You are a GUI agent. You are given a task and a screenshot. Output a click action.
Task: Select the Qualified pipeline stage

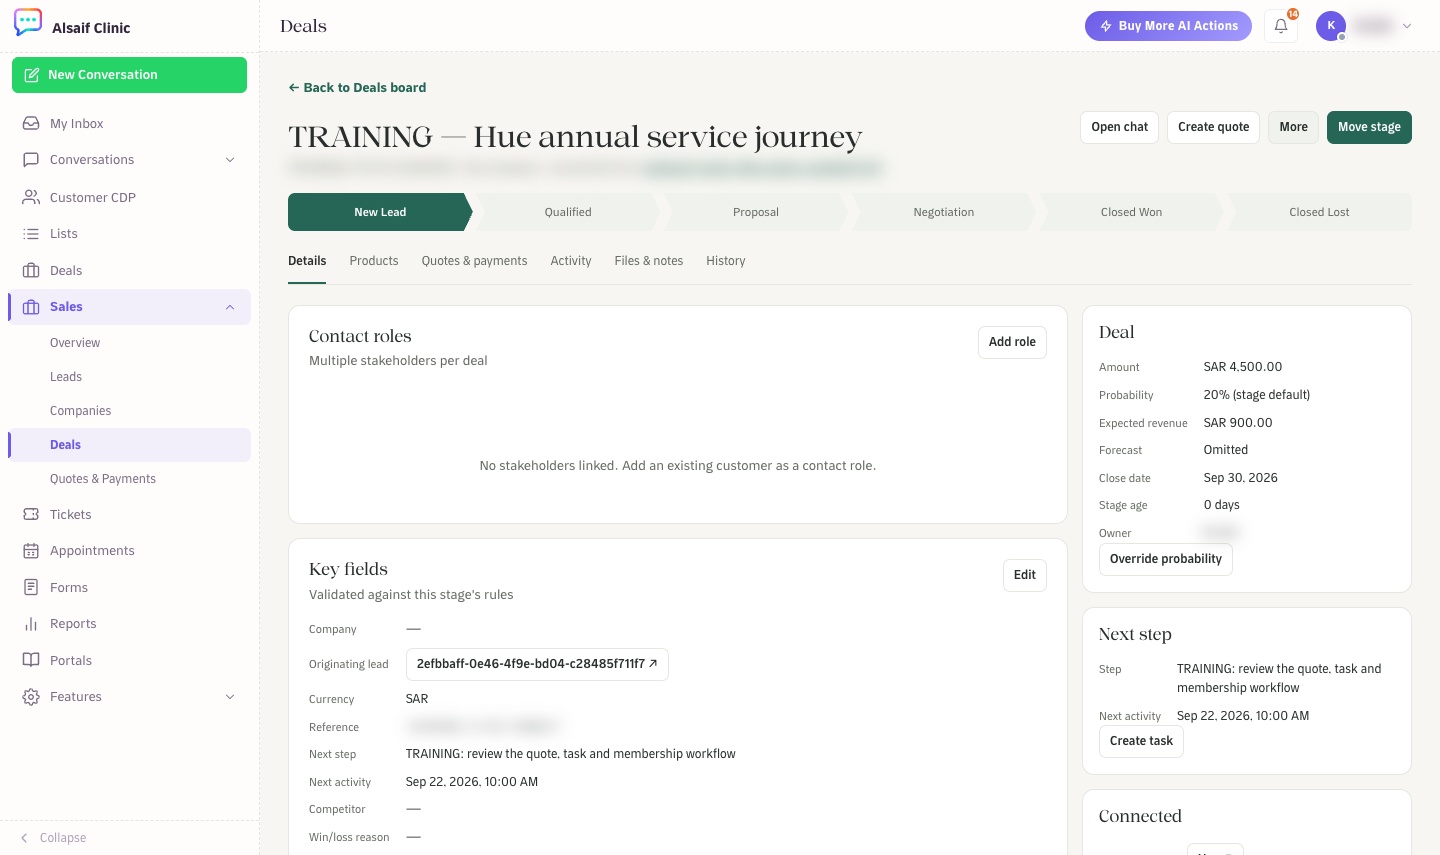568,212
